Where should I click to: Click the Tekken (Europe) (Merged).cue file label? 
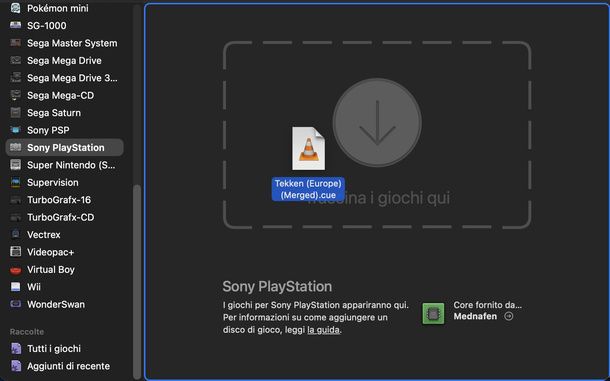(x=308, y=189)
